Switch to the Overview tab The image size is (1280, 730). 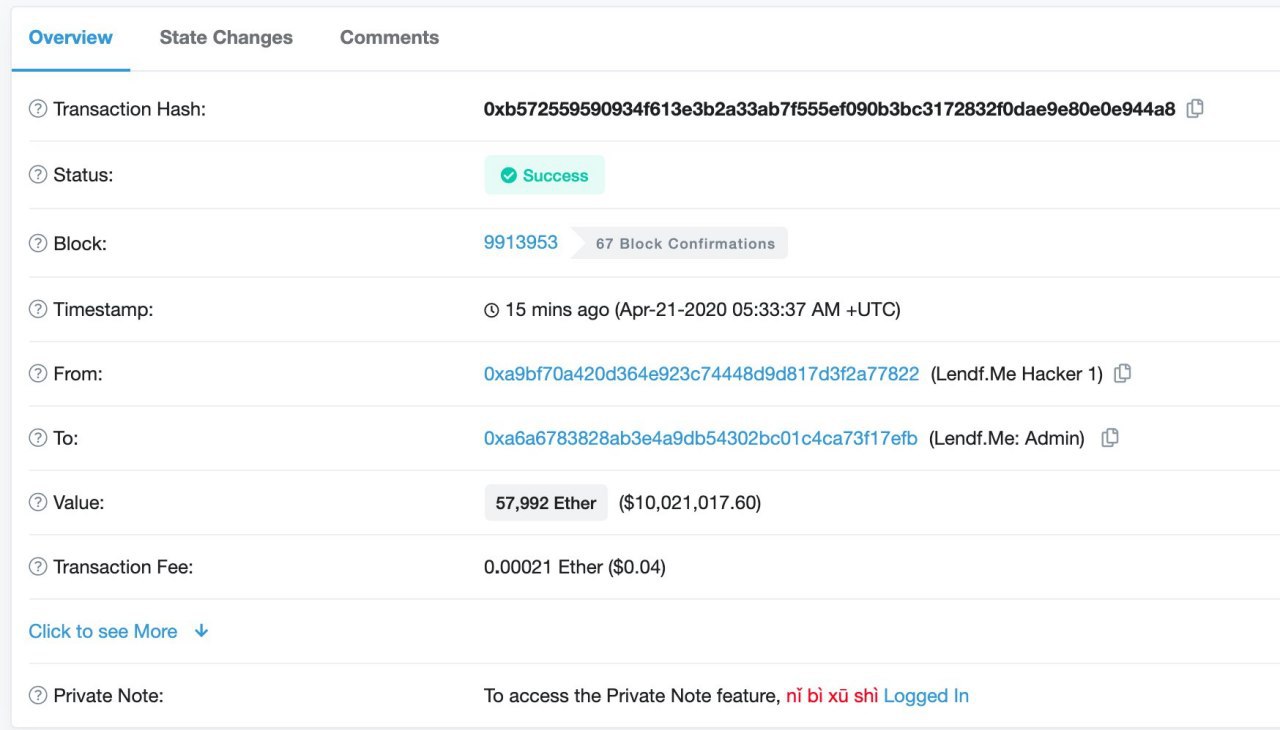coord(71,37)
